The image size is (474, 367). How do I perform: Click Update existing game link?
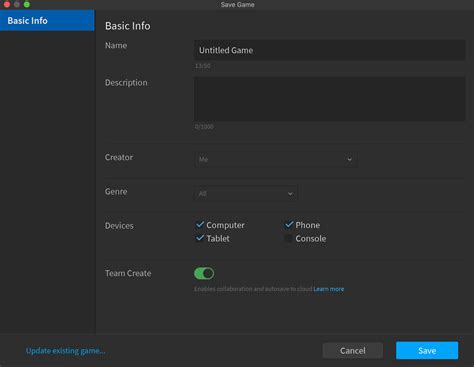(66, 351)
